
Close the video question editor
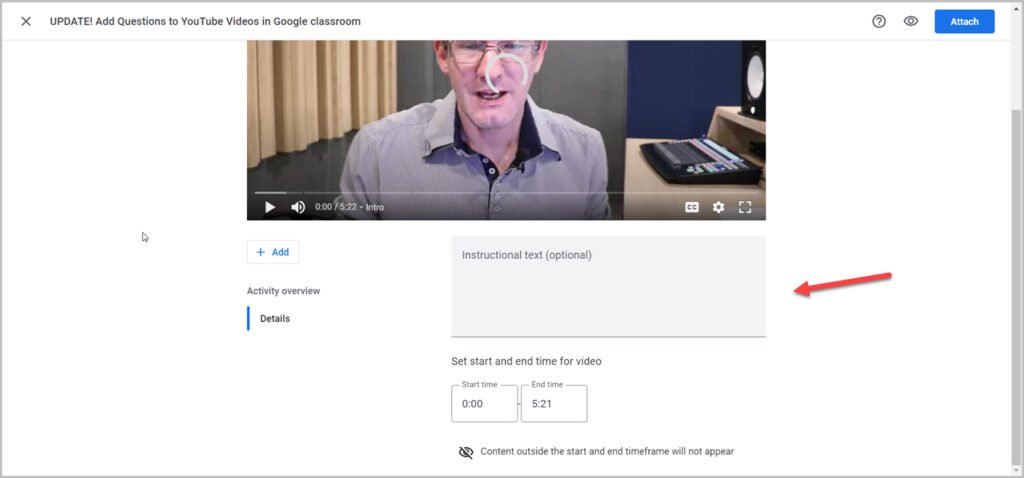click(26, 22)
